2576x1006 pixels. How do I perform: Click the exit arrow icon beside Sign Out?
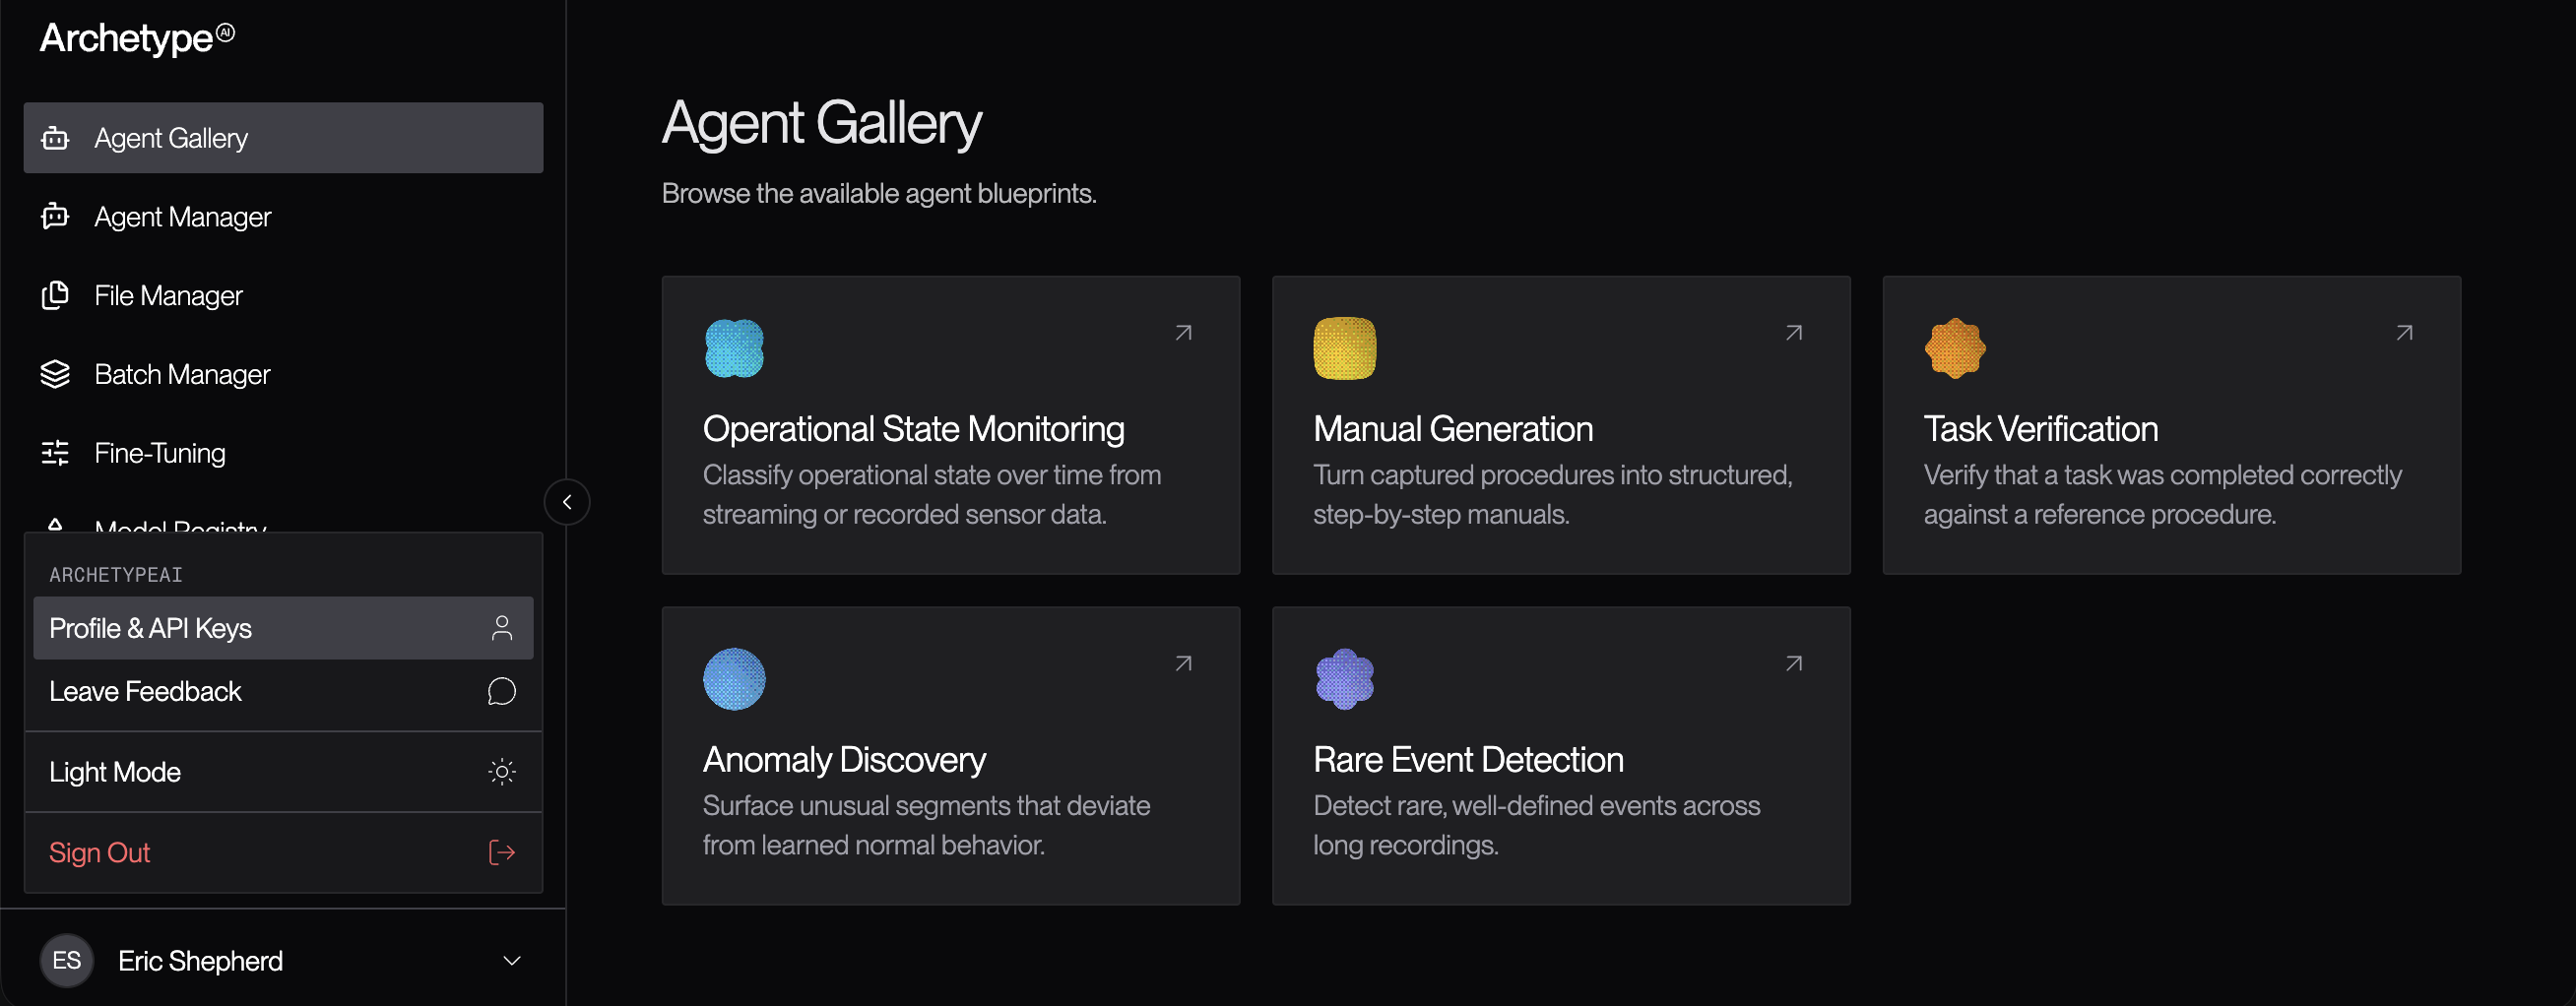coord(502,852)
